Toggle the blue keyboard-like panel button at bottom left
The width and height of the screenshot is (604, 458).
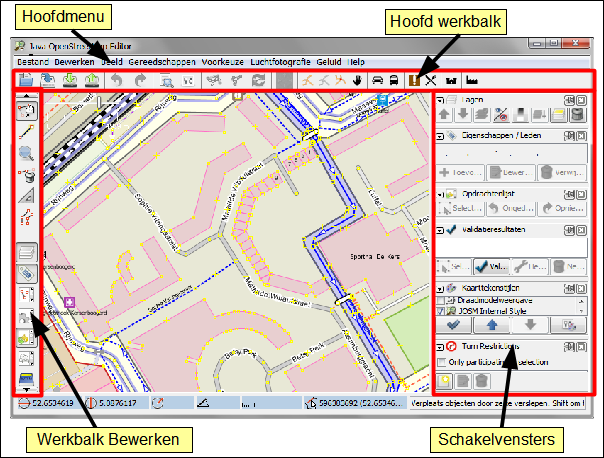tap(26, 378)
